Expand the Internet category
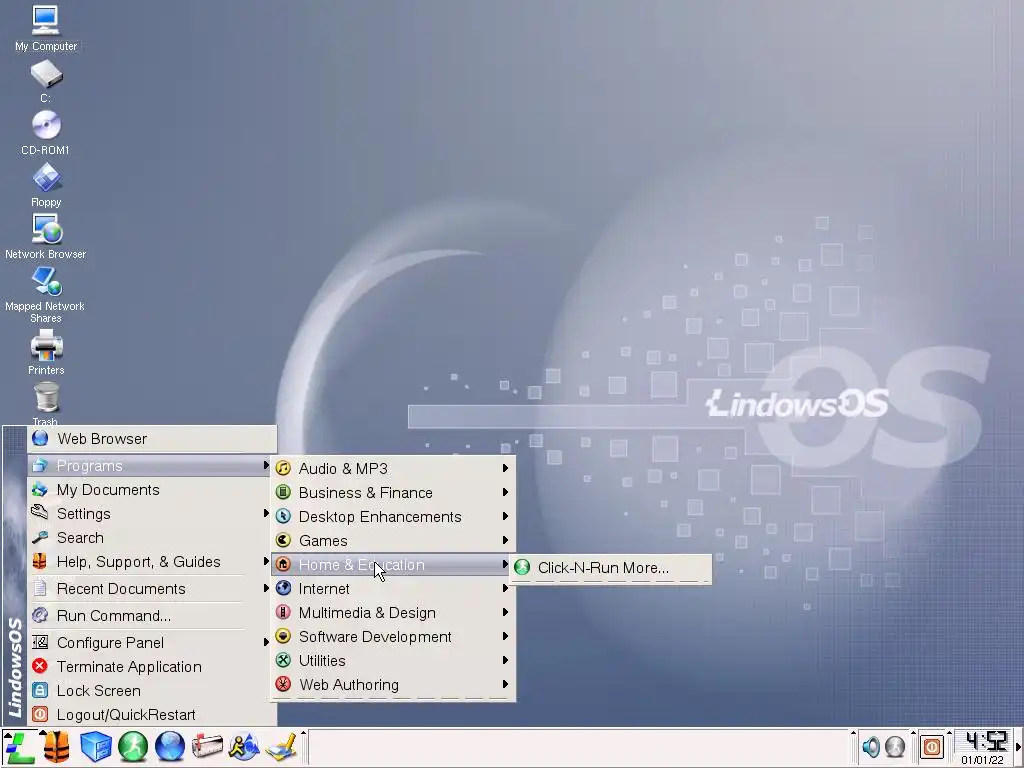The image size is (1024, 768). click(392, 589)
